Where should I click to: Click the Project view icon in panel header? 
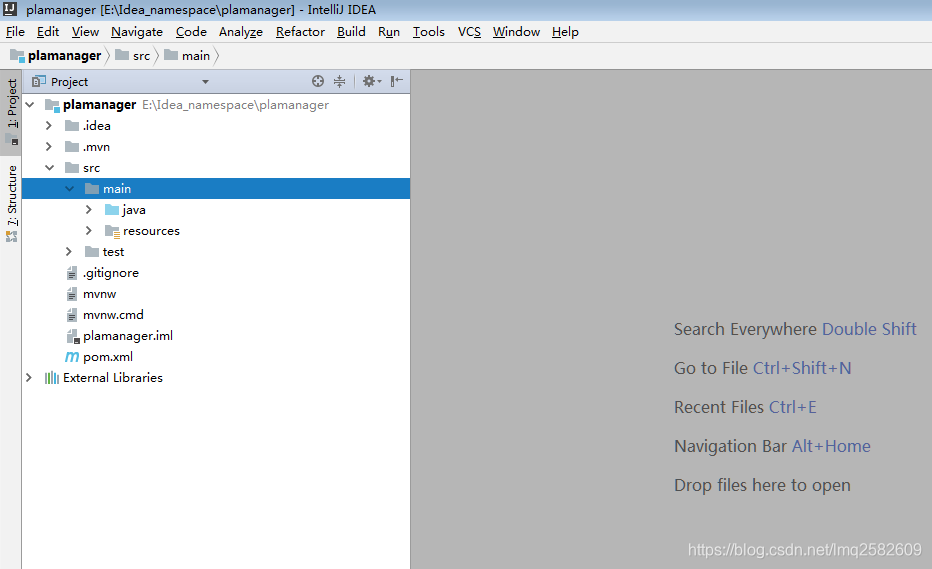(39, 81)
